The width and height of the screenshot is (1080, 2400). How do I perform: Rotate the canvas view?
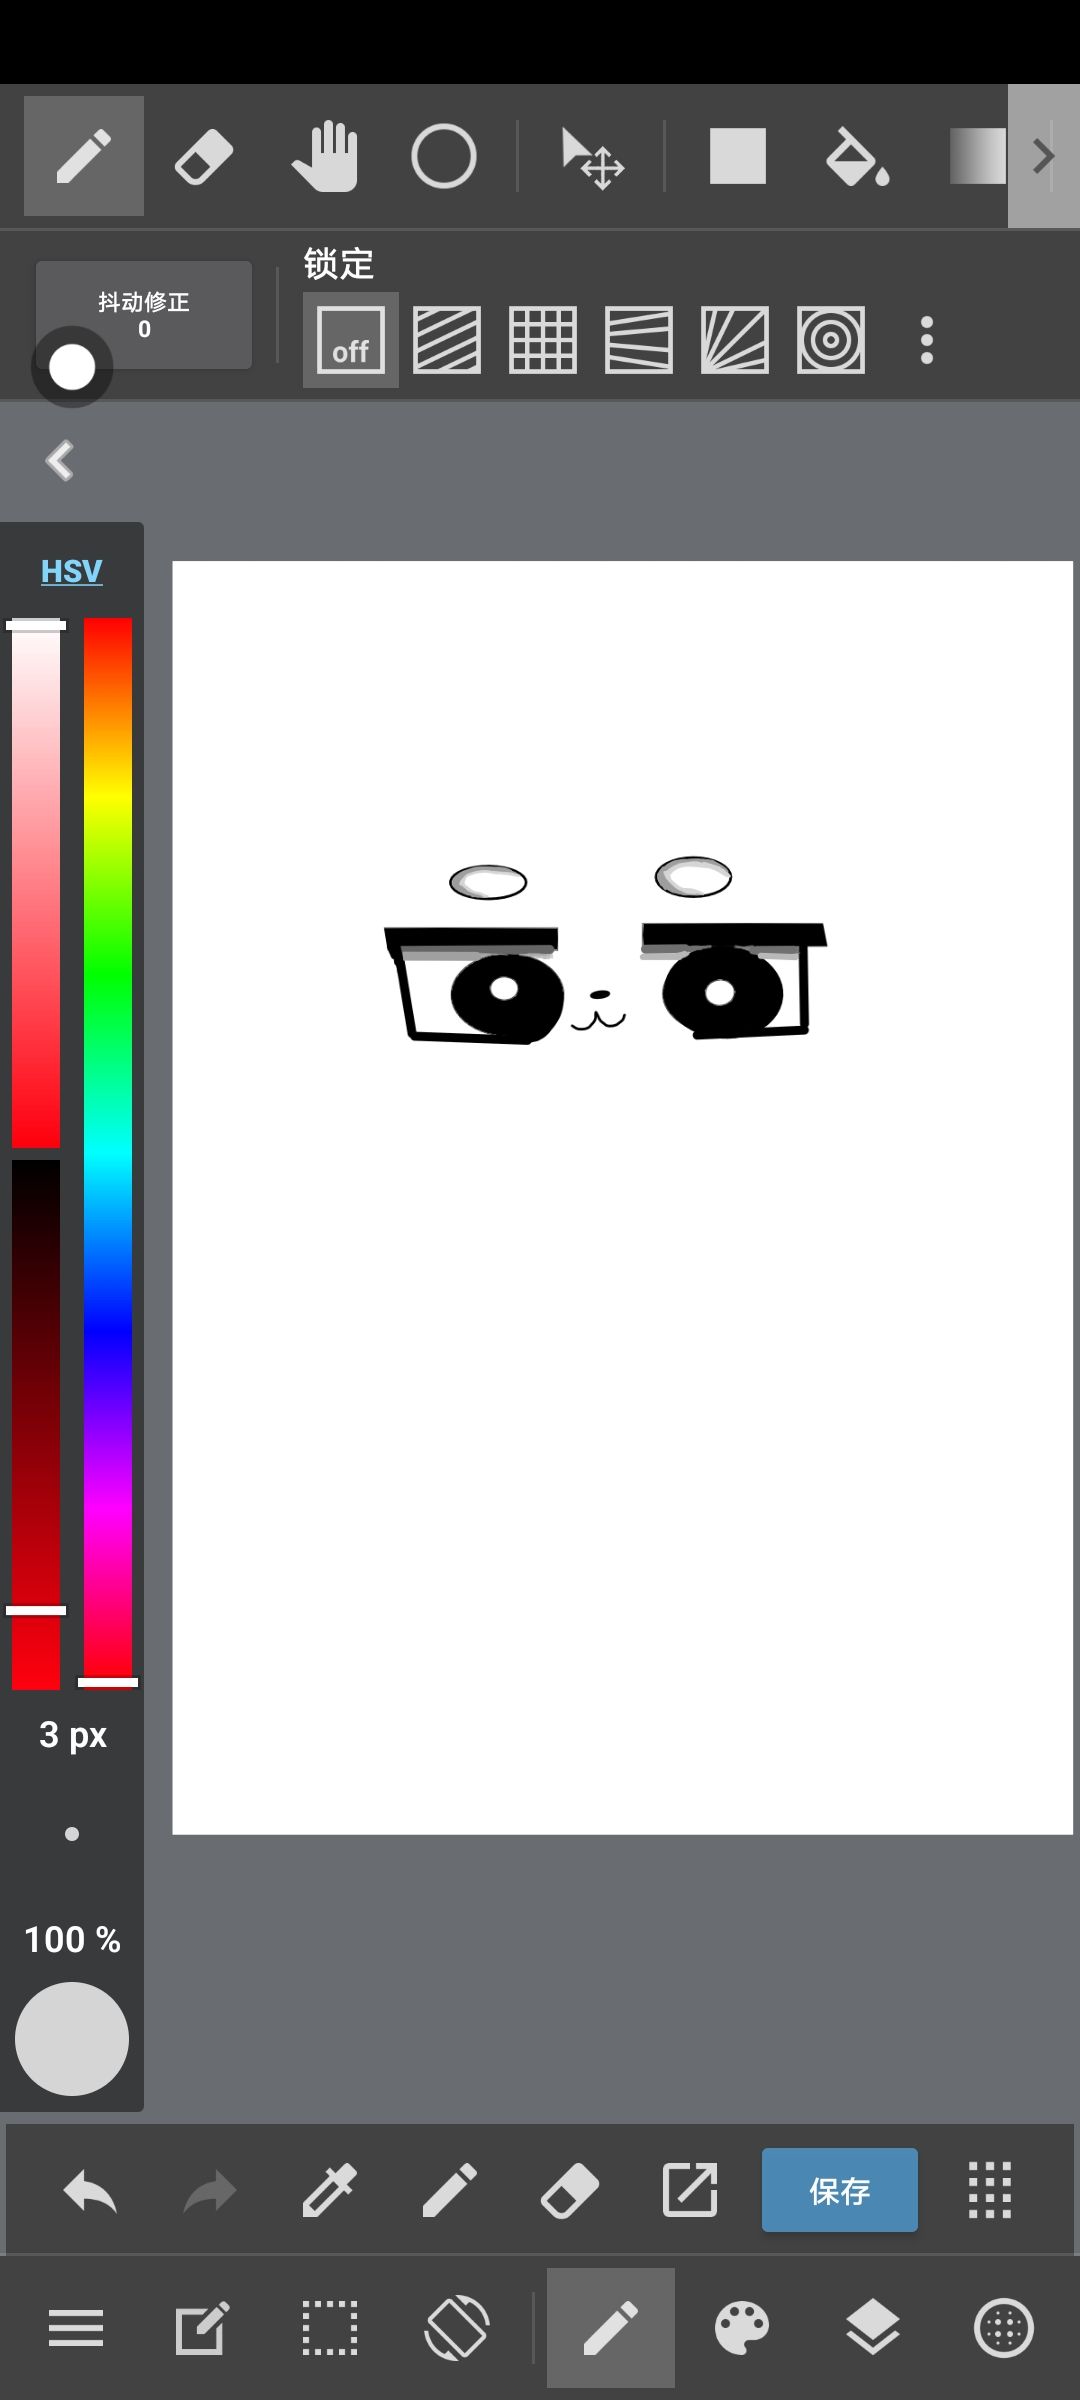pos(457,2328)
